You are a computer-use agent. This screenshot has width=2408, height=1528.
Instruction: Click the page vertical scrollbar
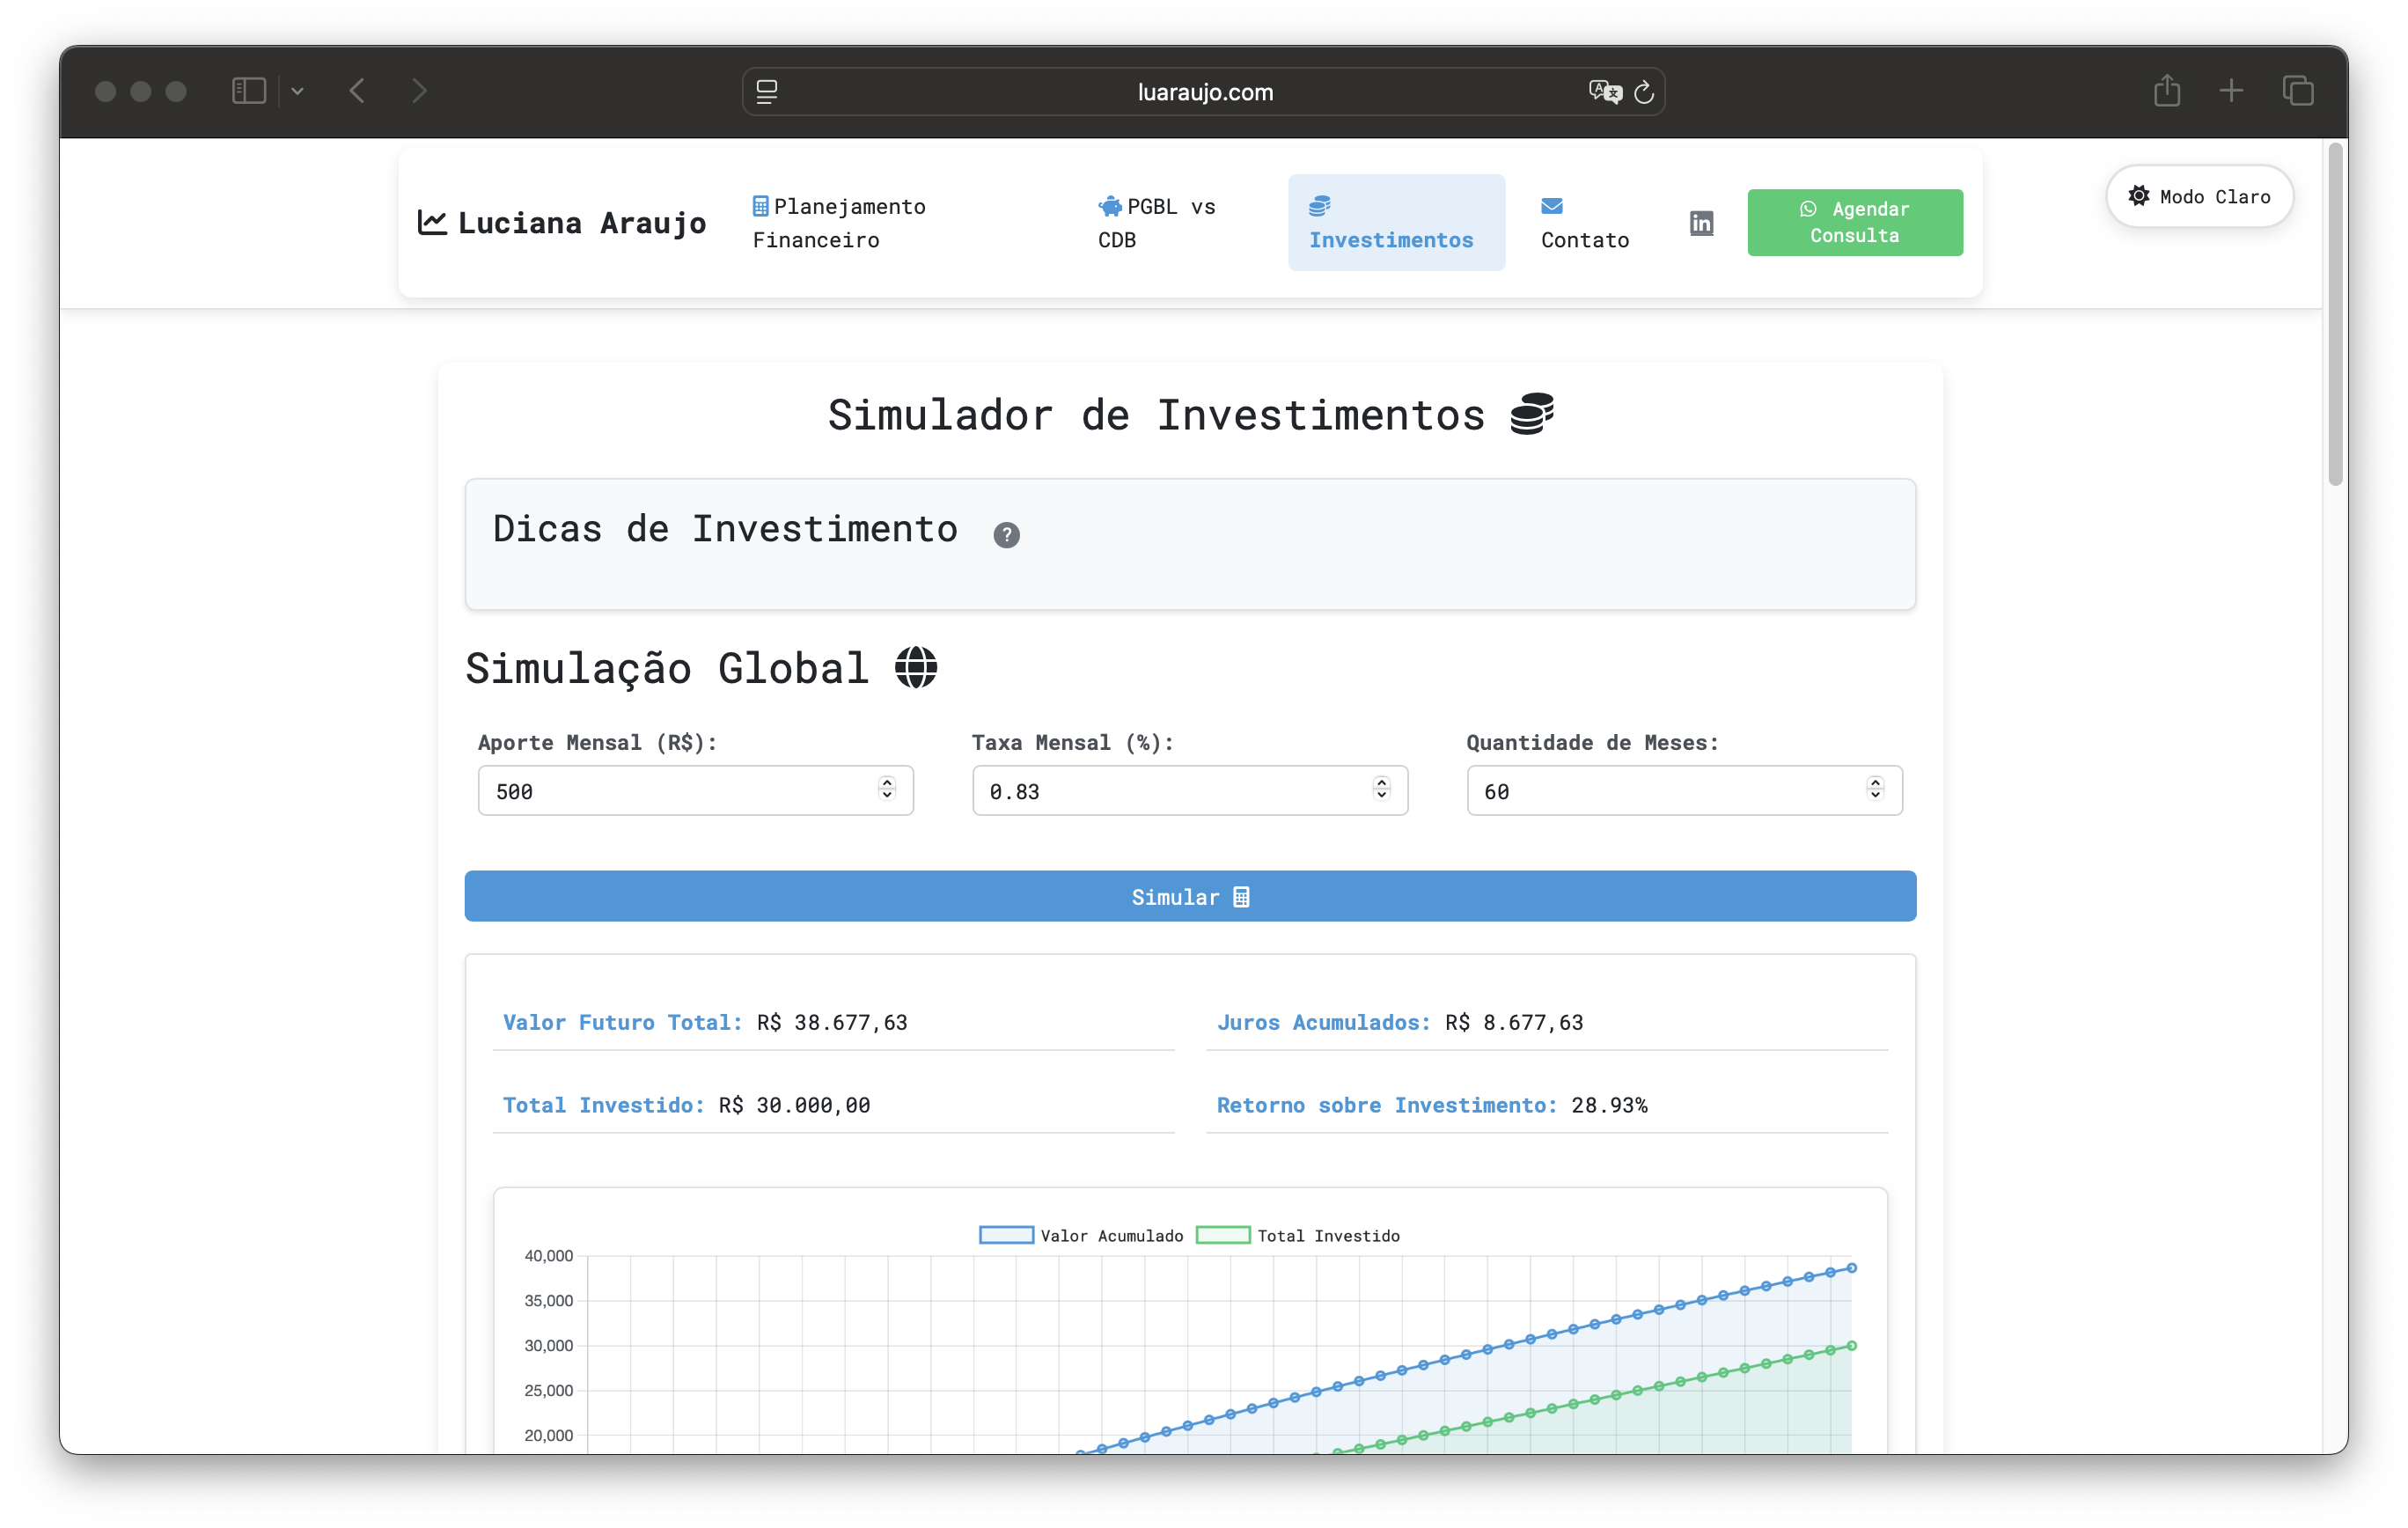tap(2334, 315)
